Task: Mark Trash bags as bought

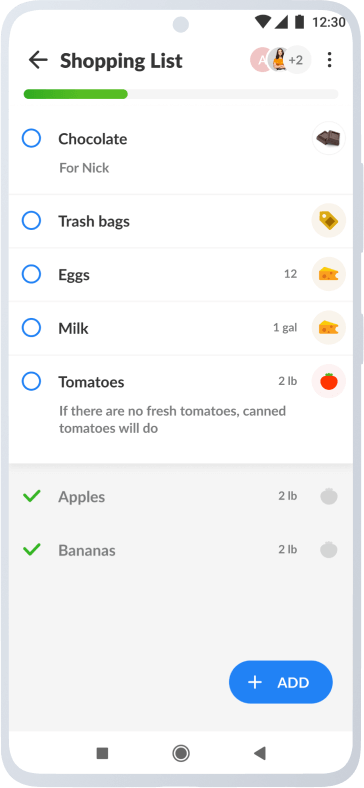Action: 31,221
